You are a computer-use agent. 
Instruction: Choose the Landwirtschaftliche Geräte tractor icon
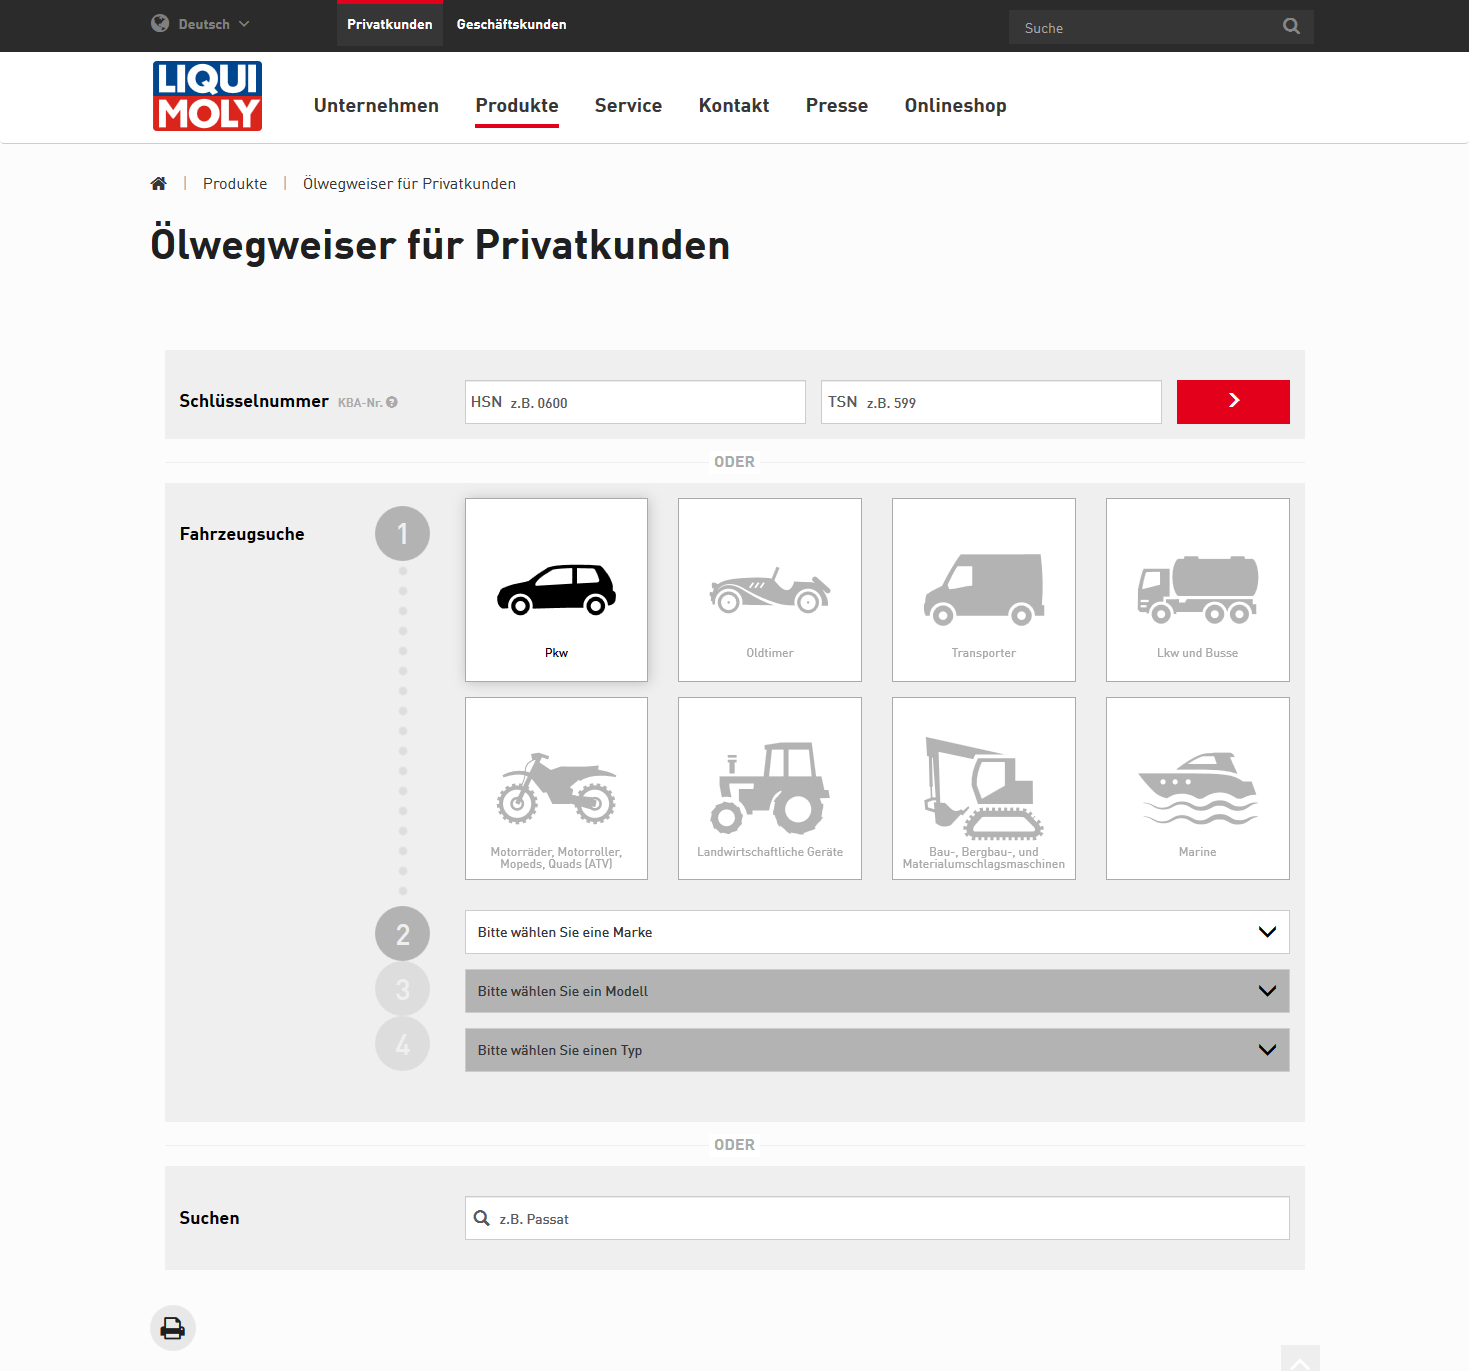(x=769, y=788)
